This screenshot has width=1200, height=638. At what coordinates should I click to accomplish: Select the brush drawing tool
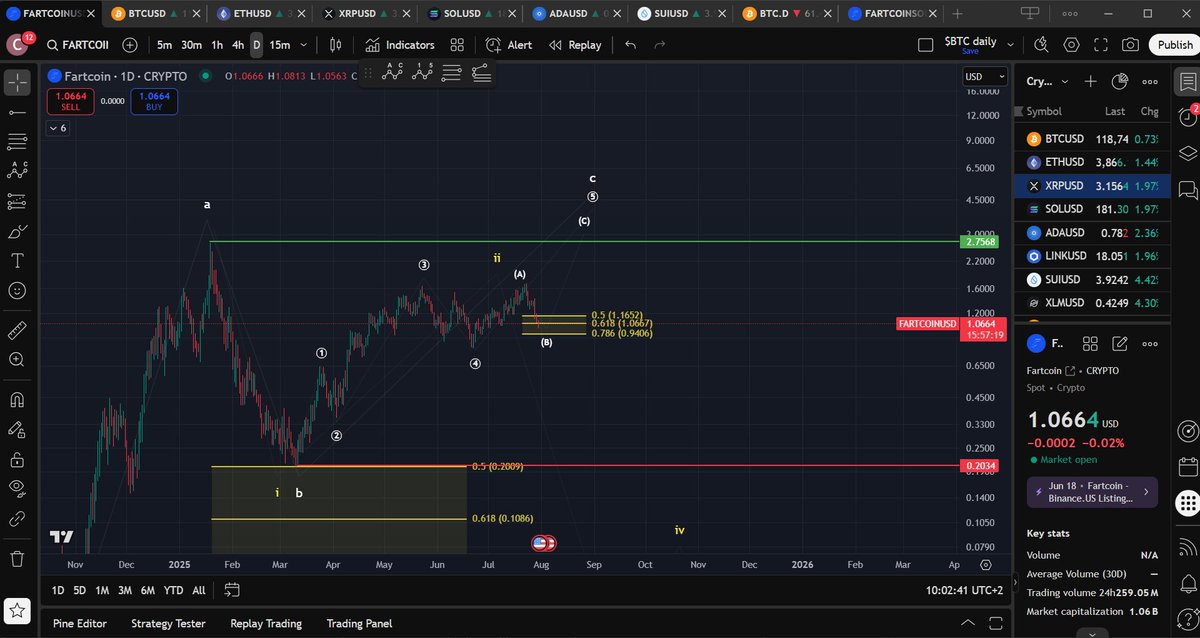tap(17, 232)
